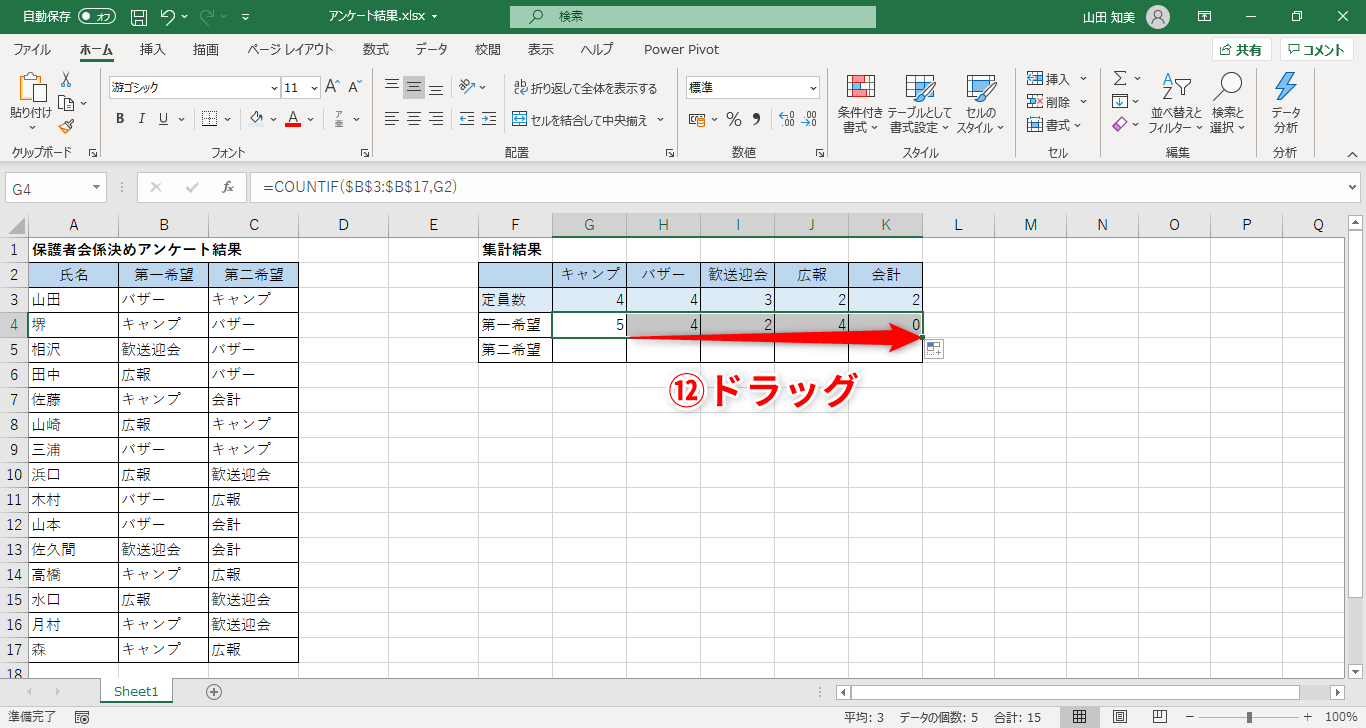The image size is (1366, 728).
Task: Toggle top vertical alignment
Action: pos(392,87)
